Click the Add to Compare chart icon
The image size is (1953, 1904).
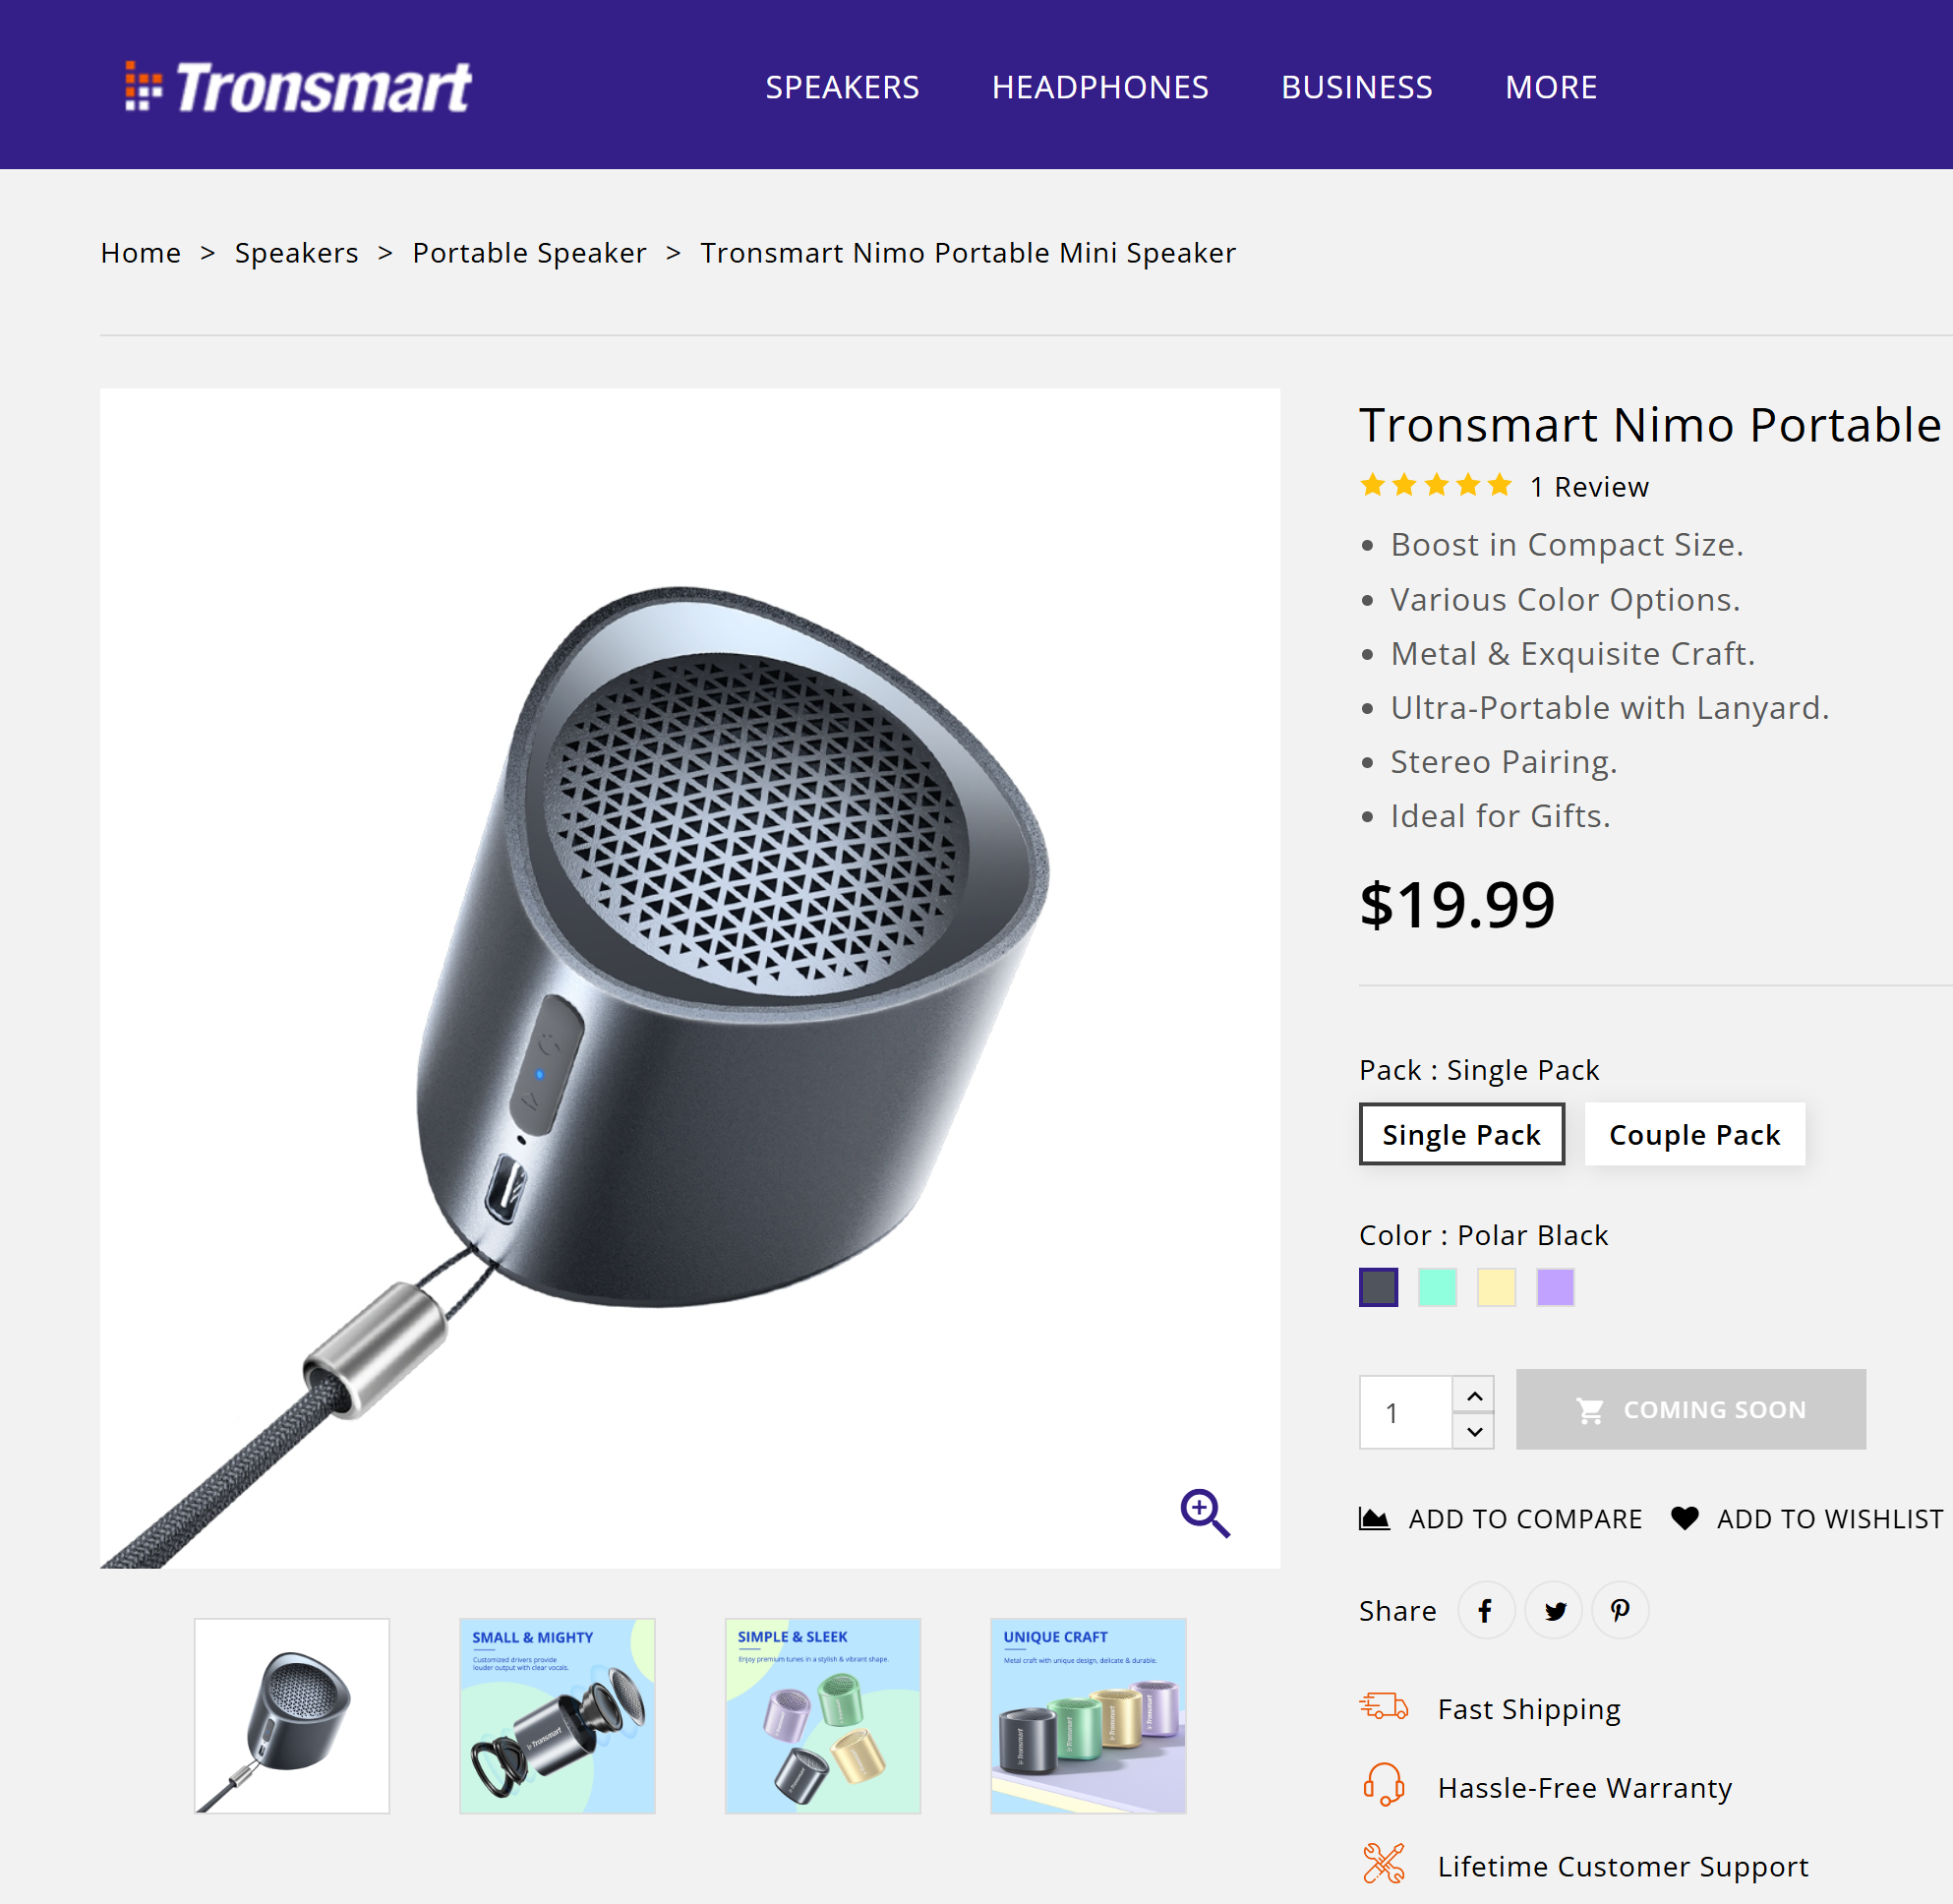point(1376,1518)
